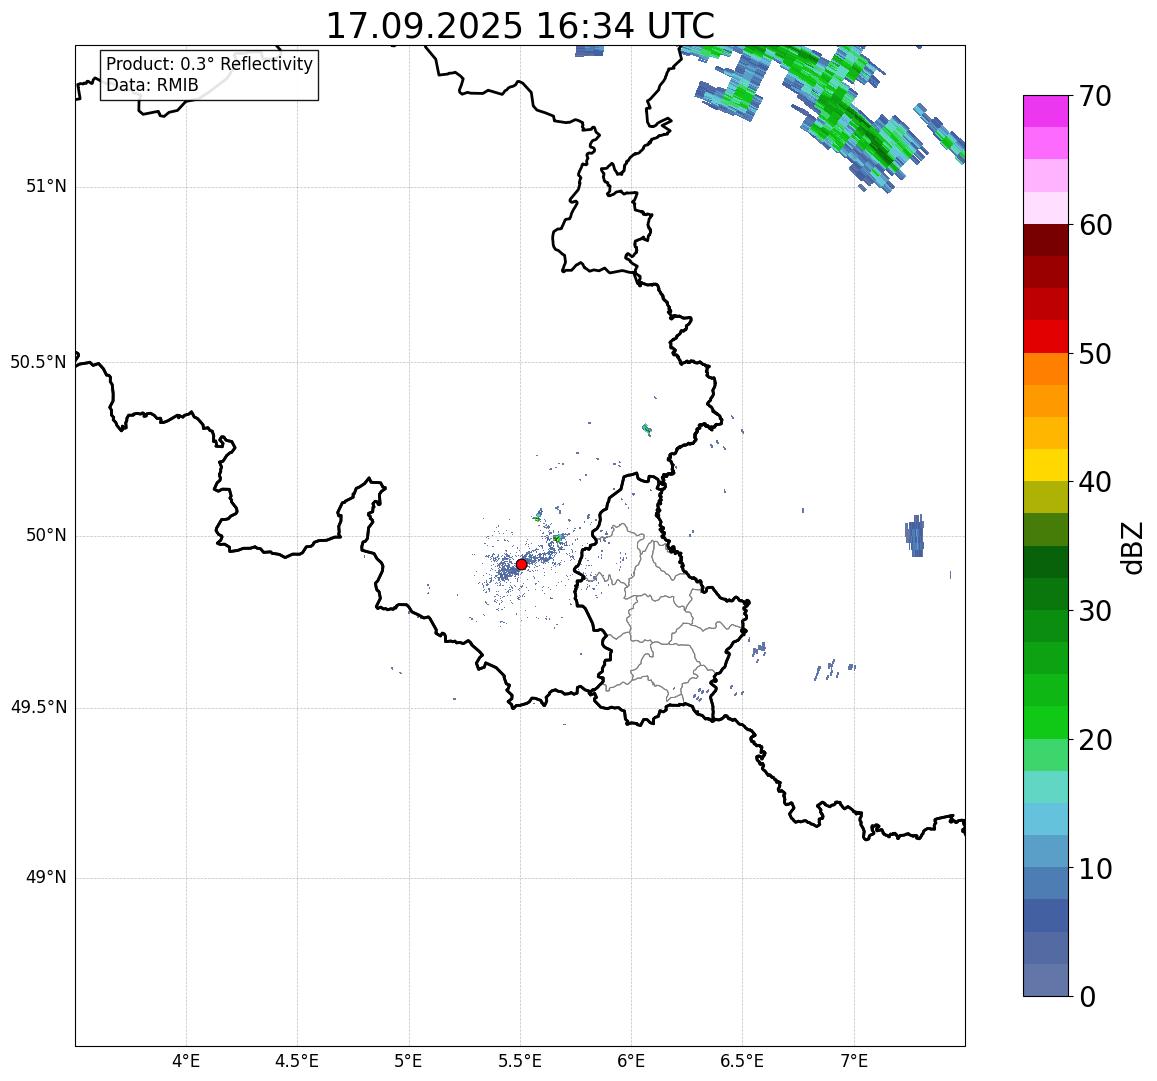Click the colorbar tick label 0
The image size is (1157, 1081).
click(1088, 998)
